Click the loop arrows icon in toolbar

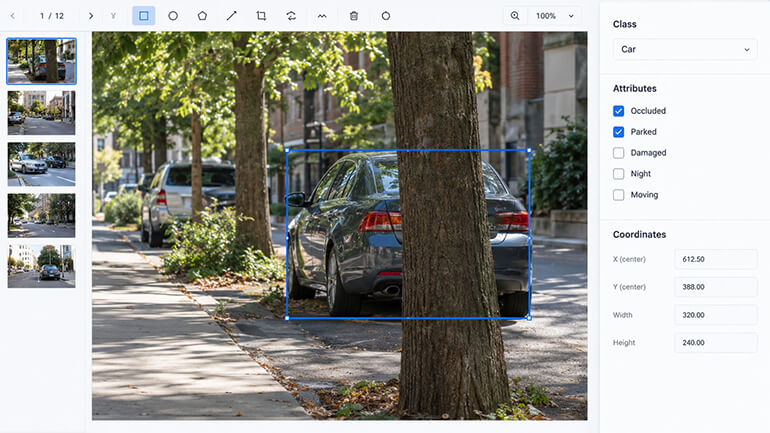291,16
